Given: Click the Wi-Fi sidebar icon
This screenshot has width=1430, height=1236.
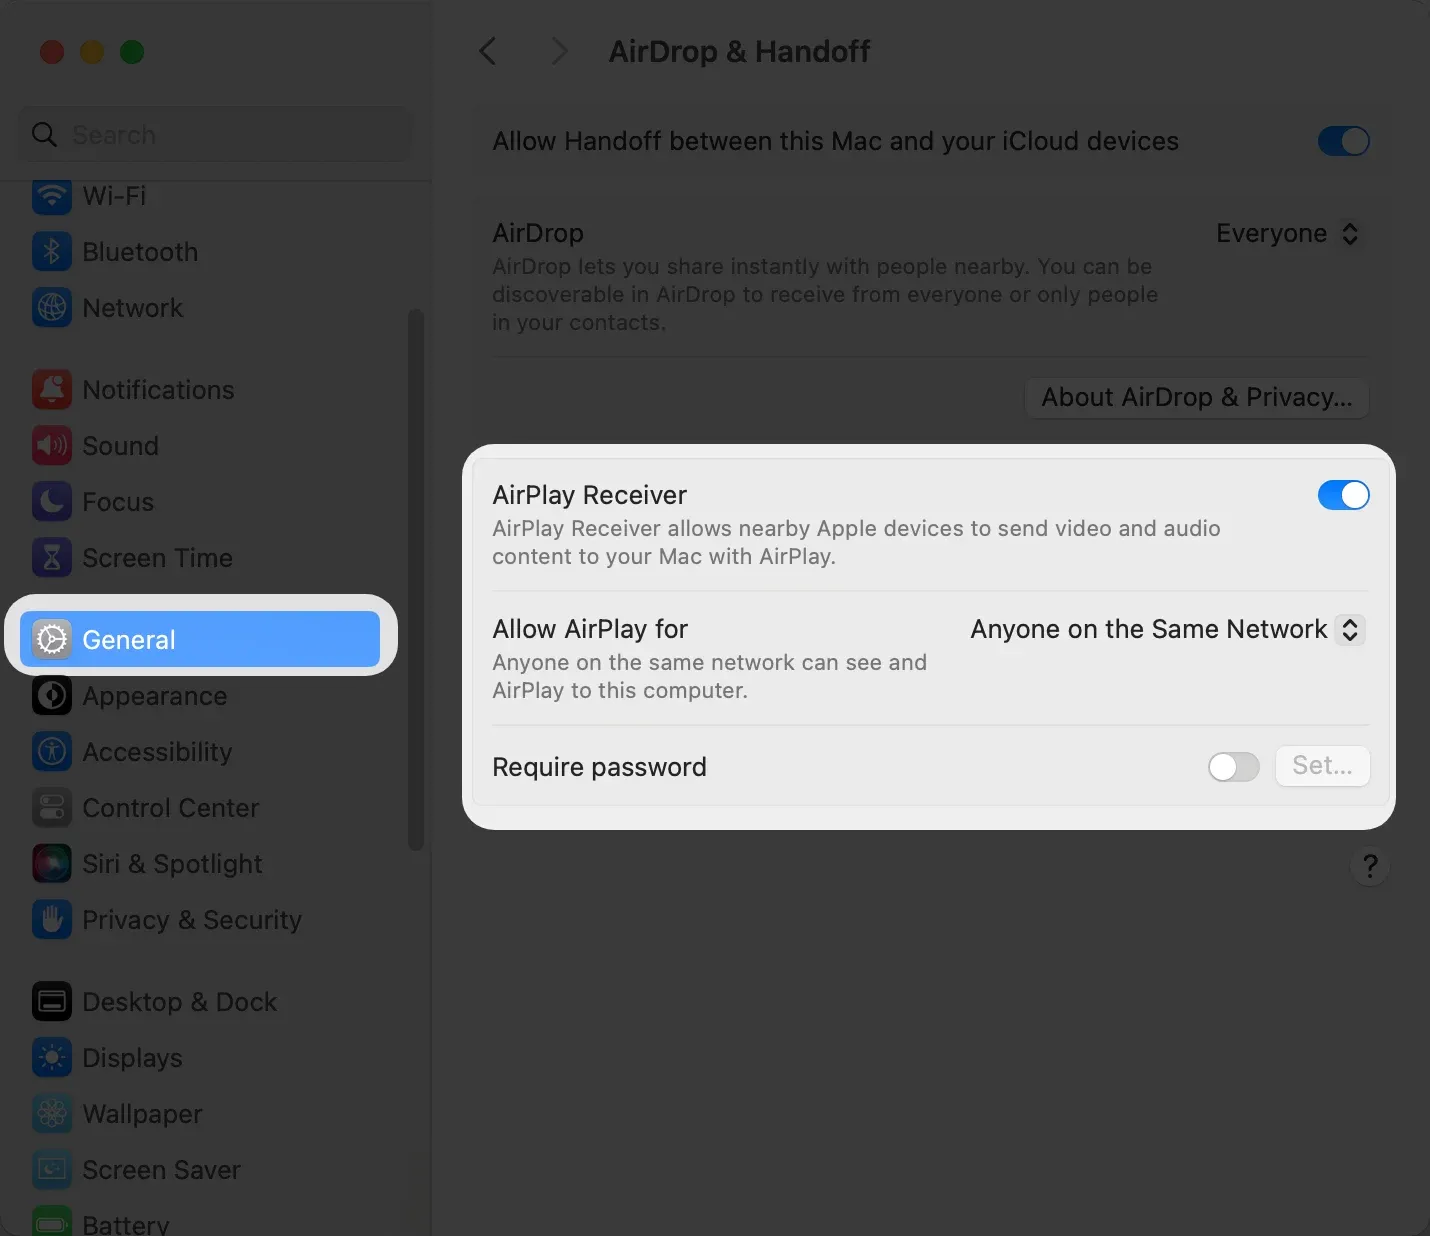Looking at the screenshot, I should click(x=52, y=196).
